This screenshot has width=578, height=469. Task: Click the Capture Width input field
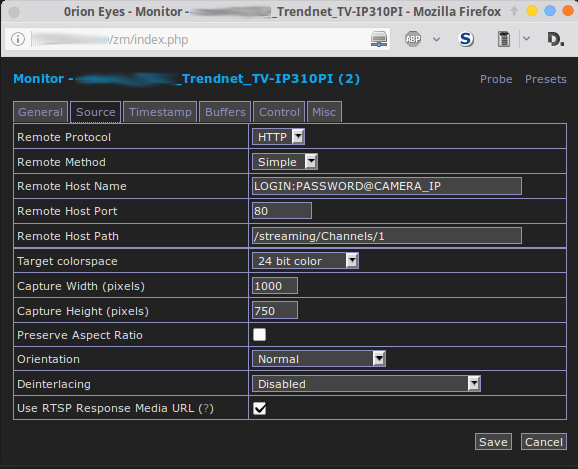[275, 286]
